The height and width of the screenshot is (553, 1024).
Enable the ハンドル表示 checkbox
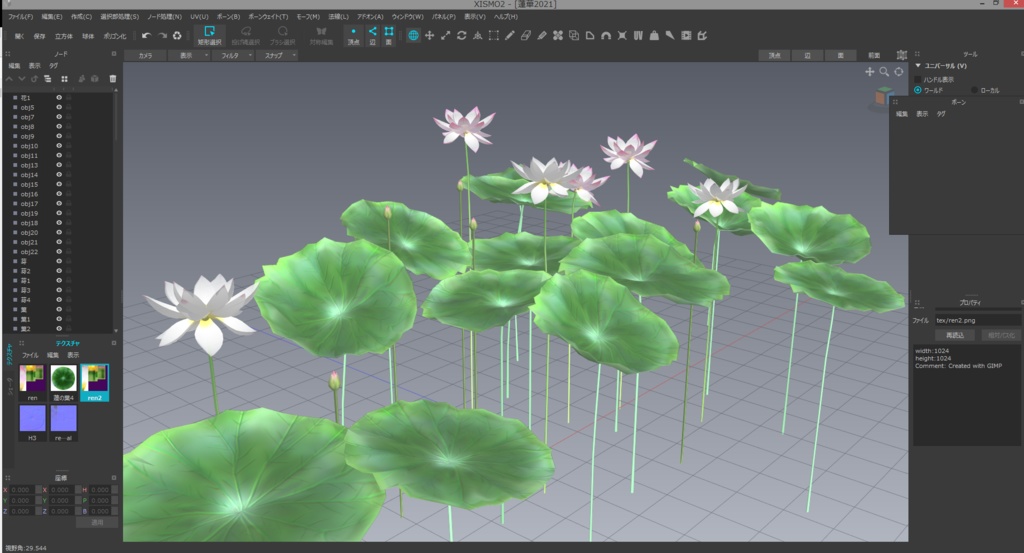pos(918,80)
